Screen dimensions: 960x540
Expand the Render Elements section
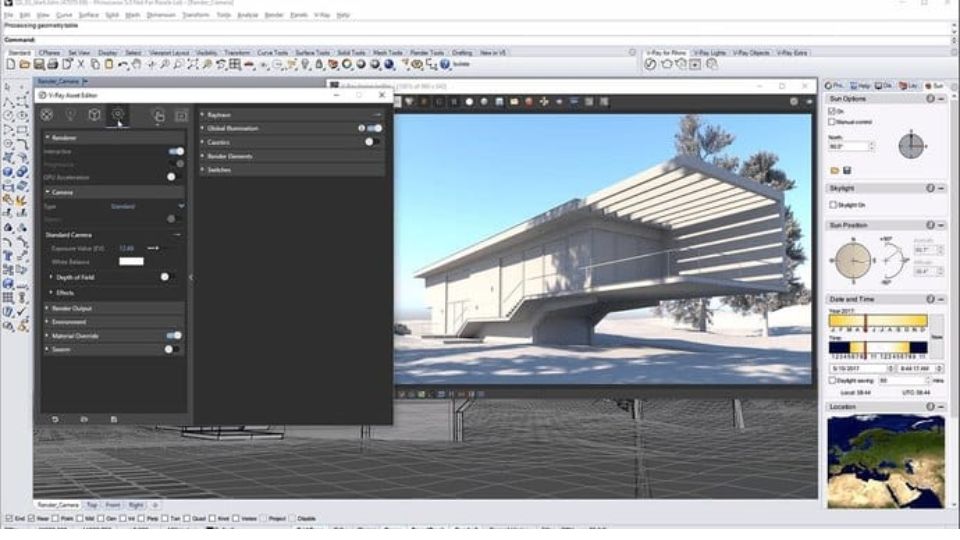tap(292, 156)
